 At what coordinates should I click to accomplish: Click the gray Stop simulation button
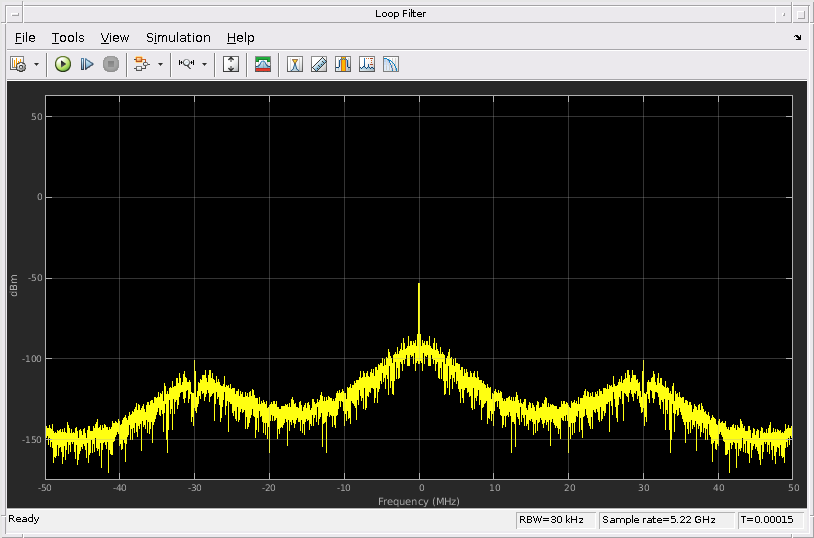111,64
